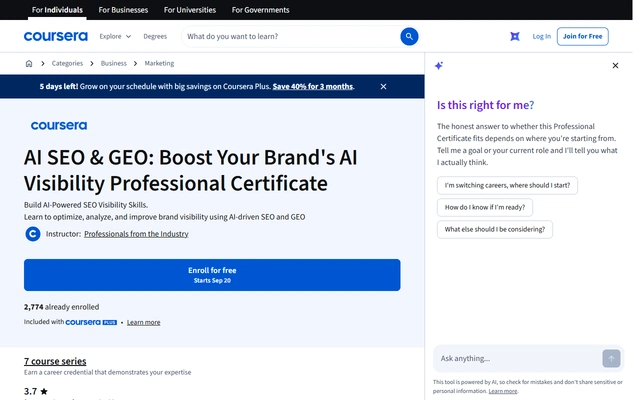Open the Degrees menu link

tap(155, 36)
